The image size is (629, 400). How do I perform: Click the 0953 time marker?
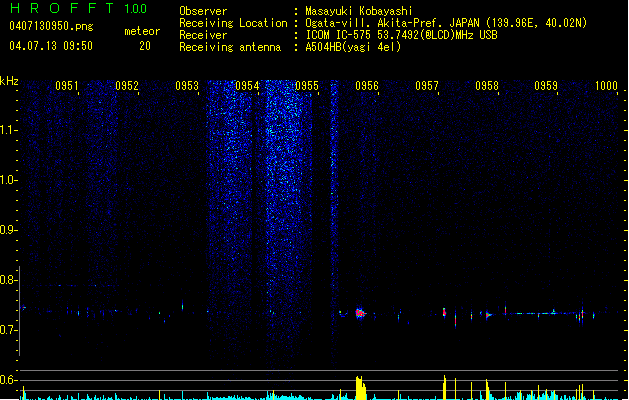[187, 86]
